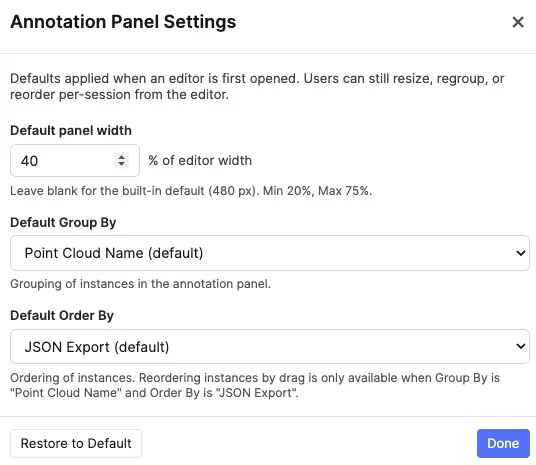Click the 'Defaults applied when an editor' description
536x465 pixels.
pos(257,86)
